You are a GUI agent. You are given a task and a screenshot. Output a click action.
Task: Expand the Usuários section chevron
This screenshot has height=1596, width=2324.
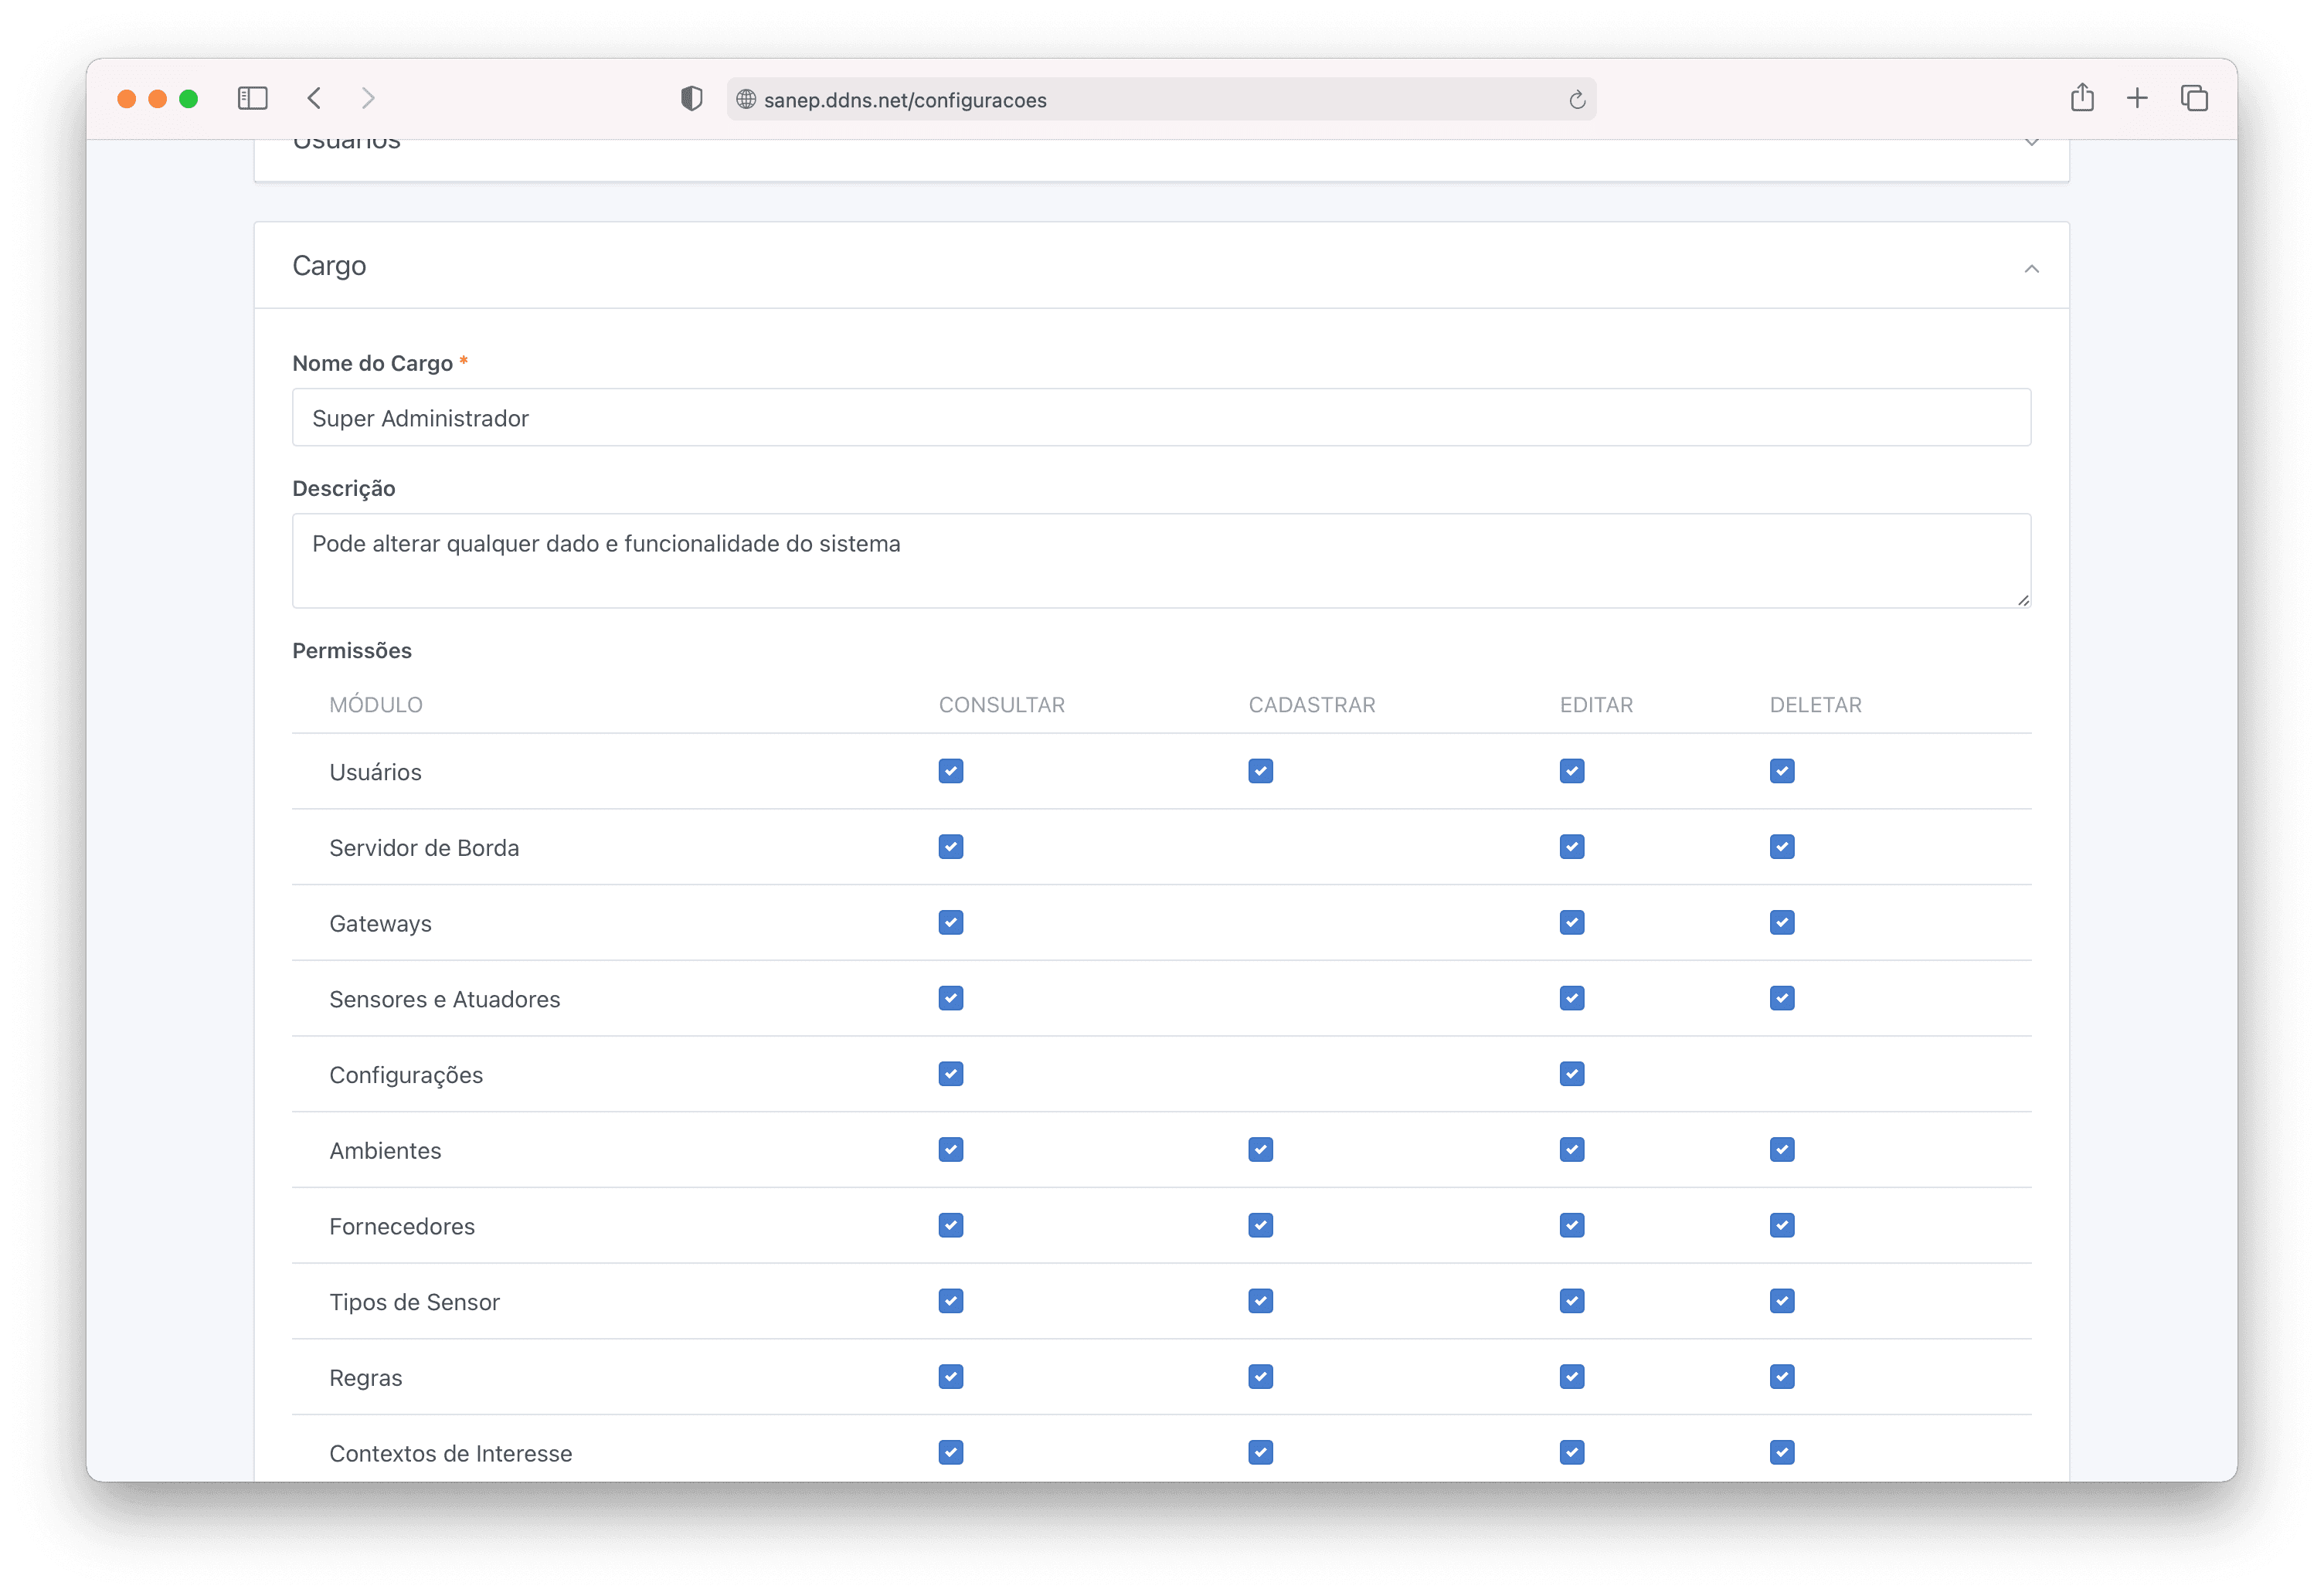(x=2031, y=143)
